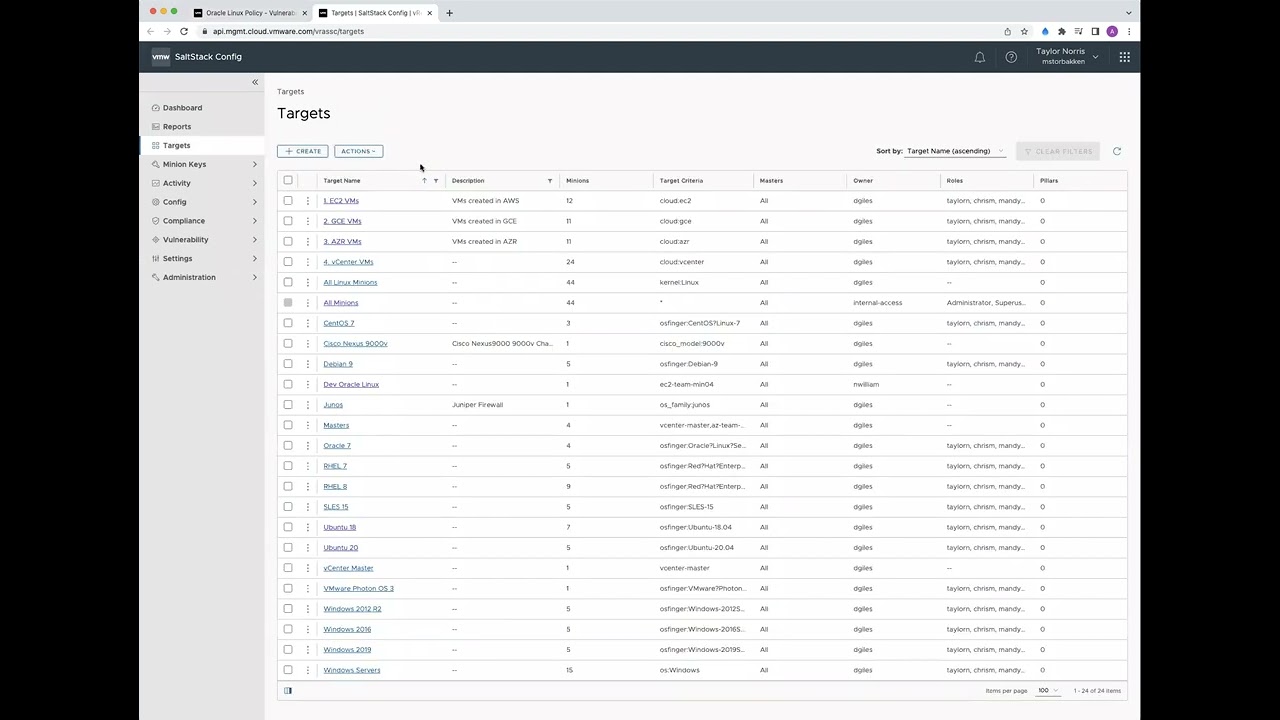1280x720 pixels.
Task: Click the Pillars column header
Action: (x=1049, y=181)
